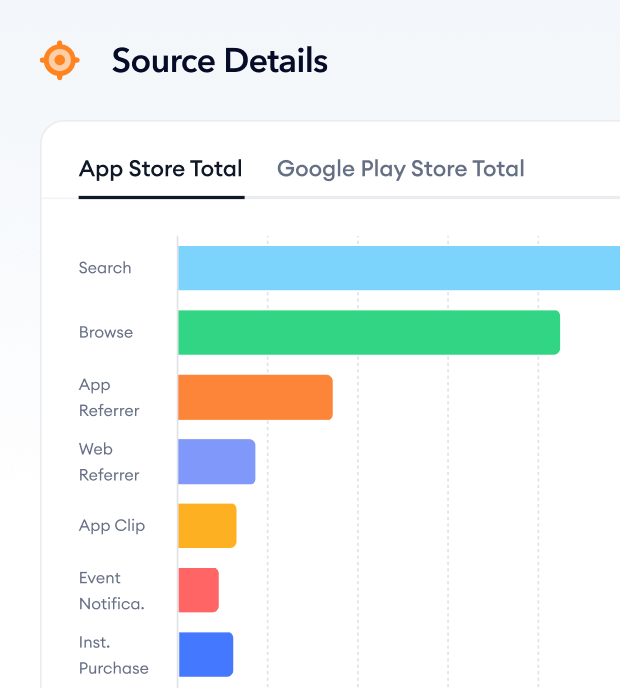
Task: Select the blue Inst. Purchase bar
Action: (206, 655)
